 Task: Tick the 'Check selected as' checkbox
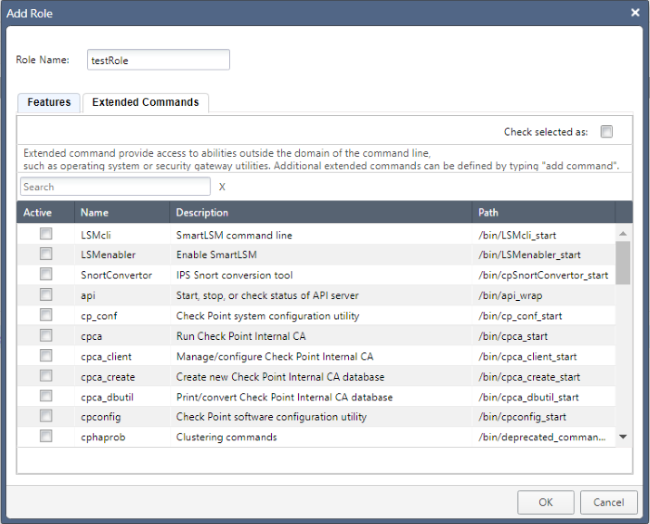pos(606,132)
